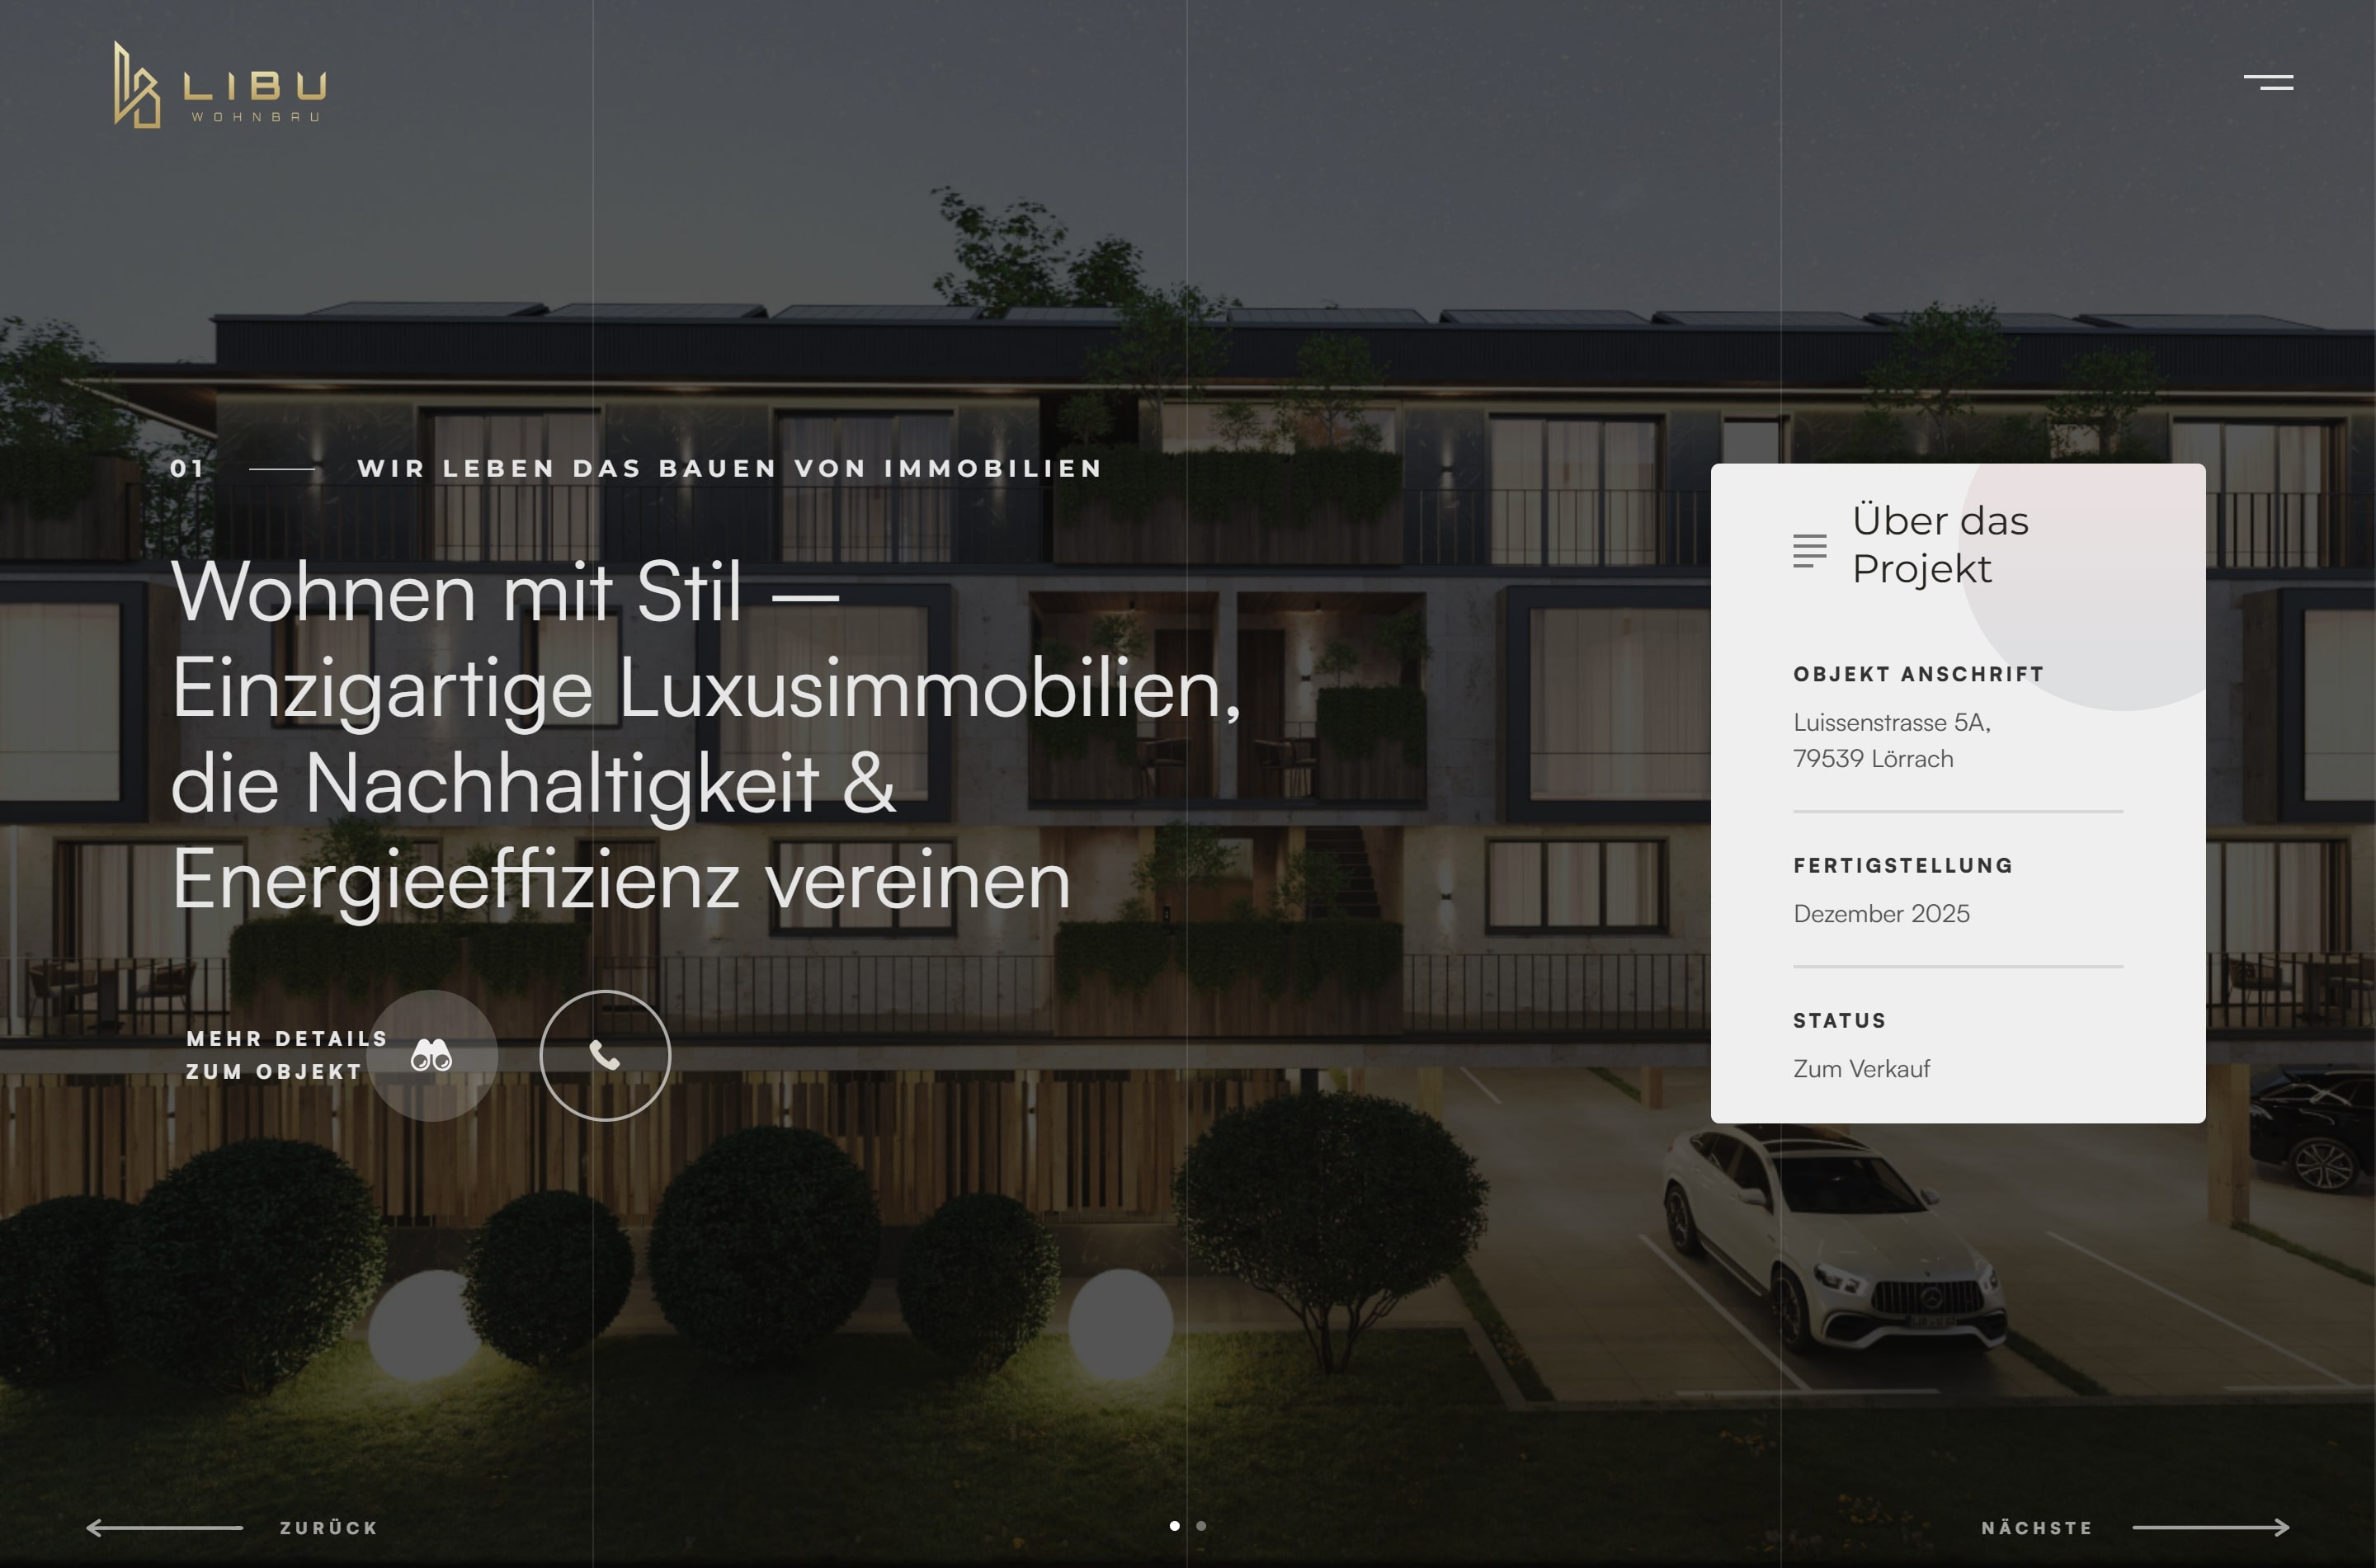2376x1568 pixels.
Task: Click the Objekt Anschrift label
Action: [1918, 674]
